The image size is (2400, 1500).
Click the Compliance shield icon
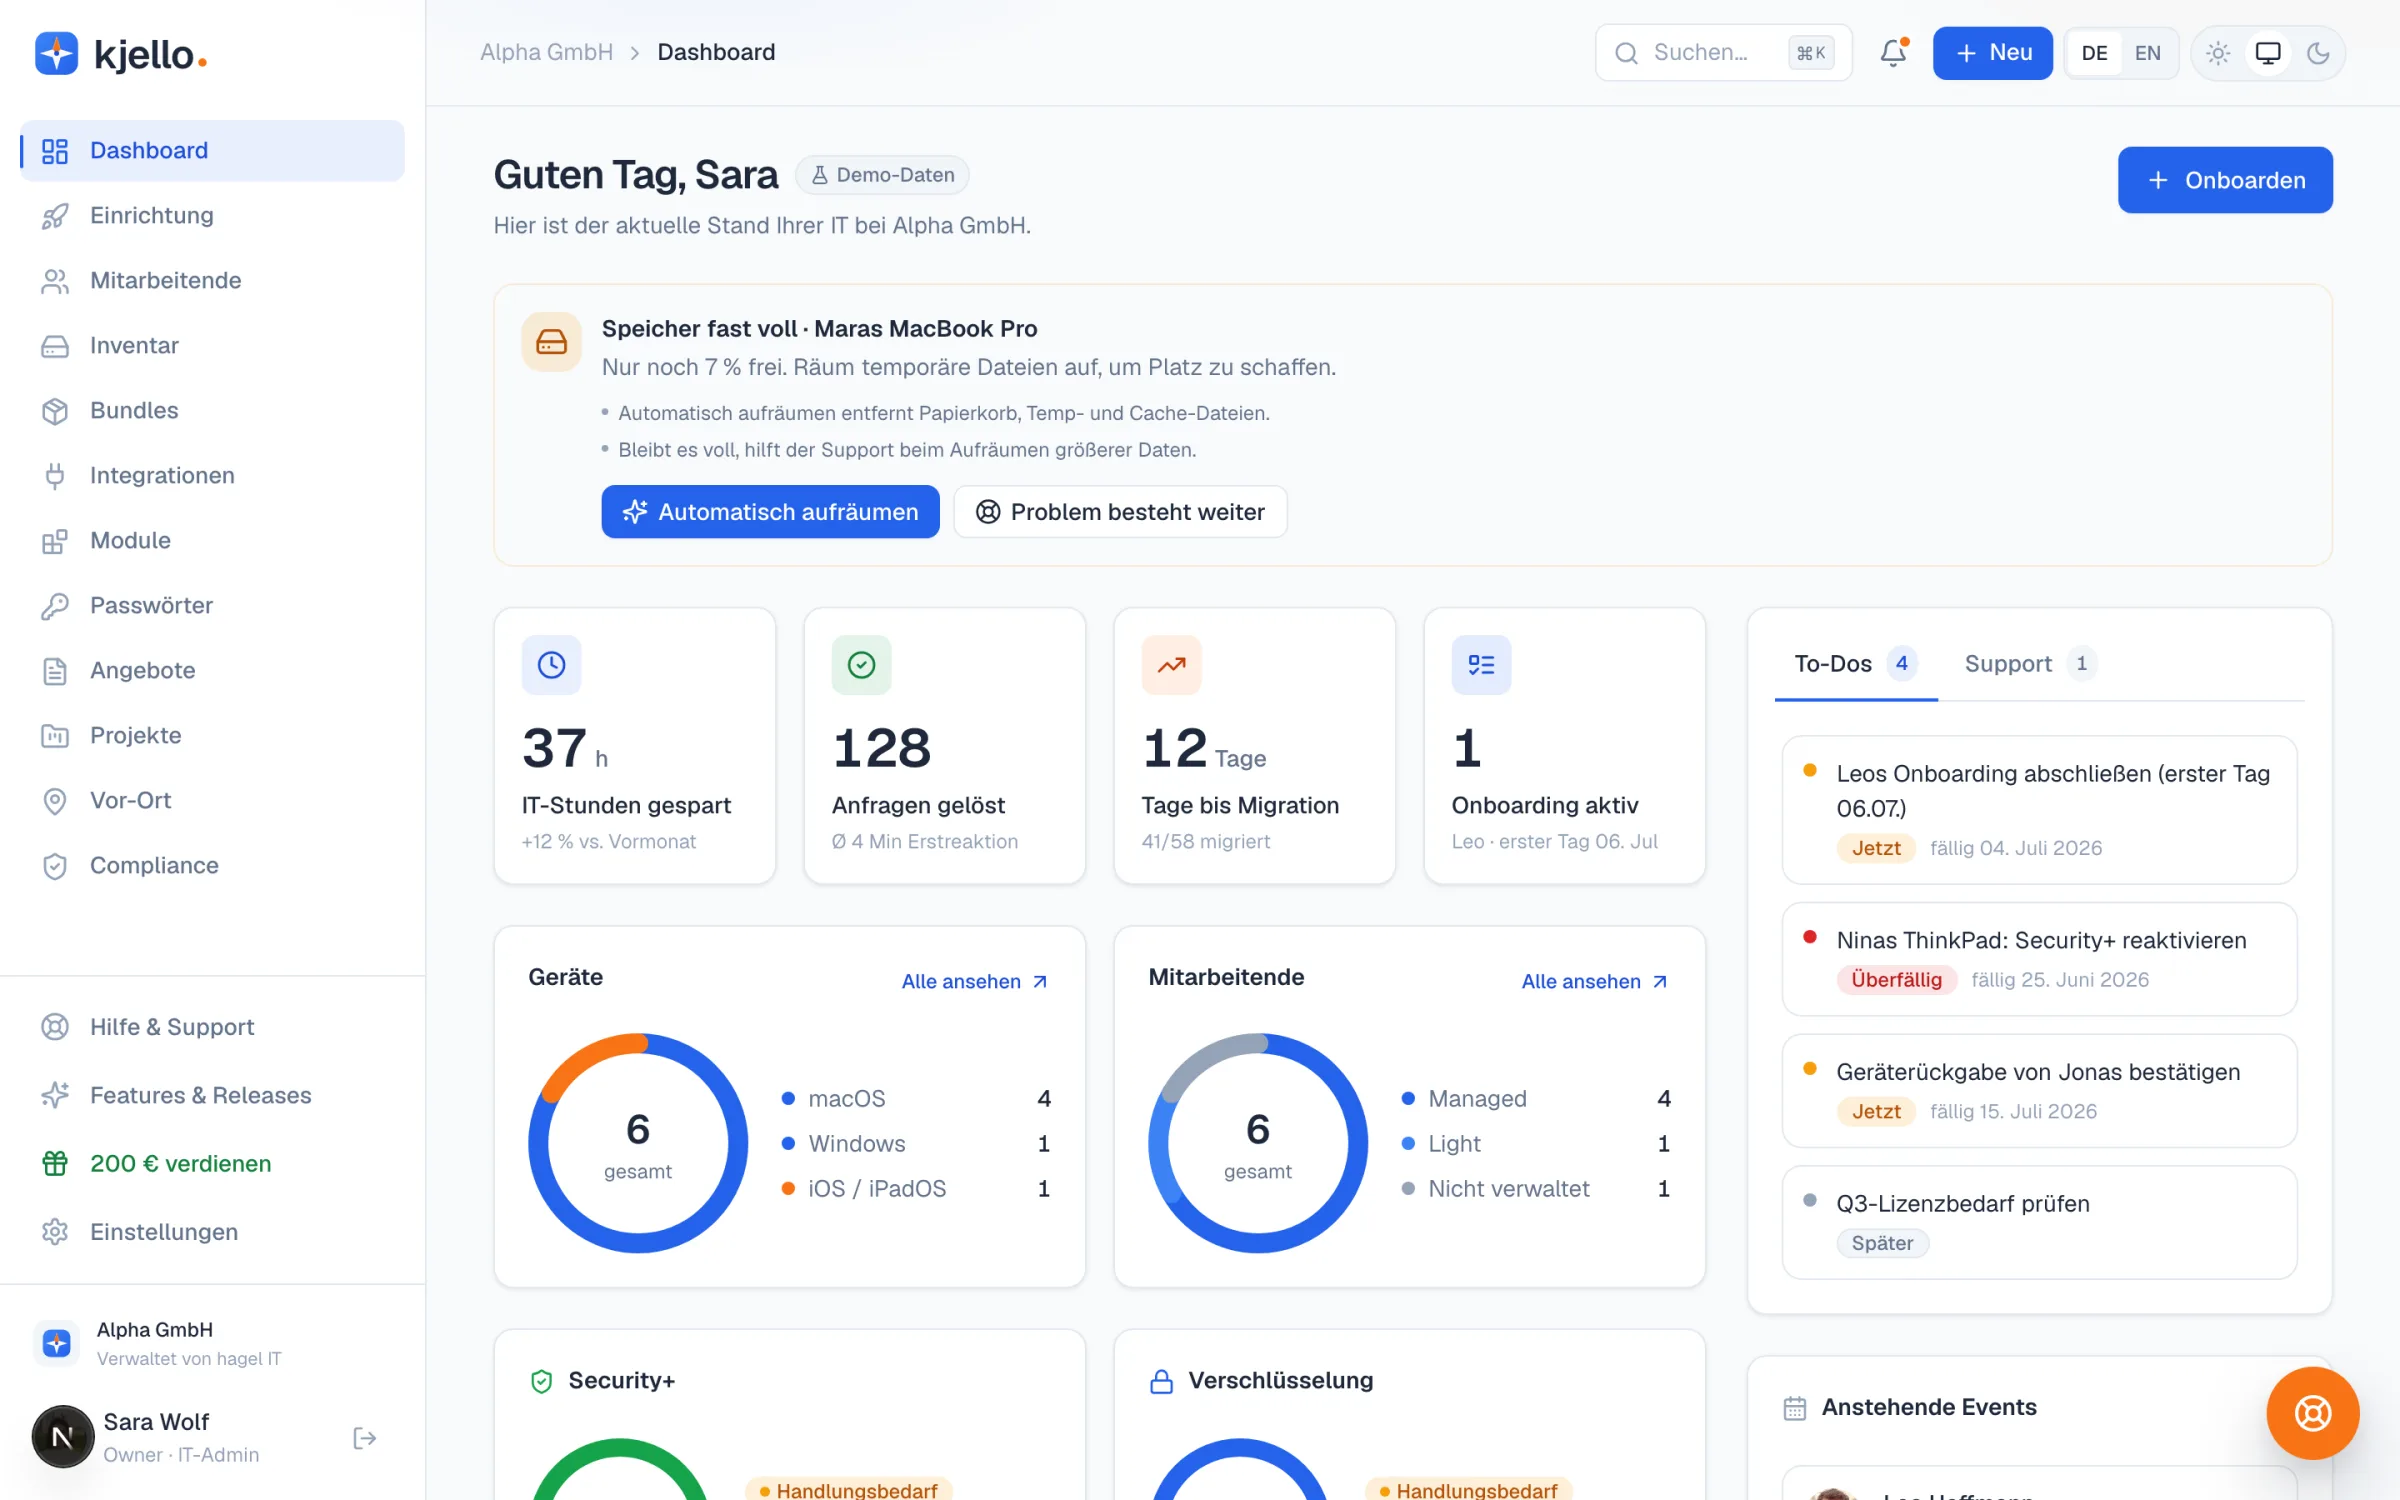tap(55, 866)
